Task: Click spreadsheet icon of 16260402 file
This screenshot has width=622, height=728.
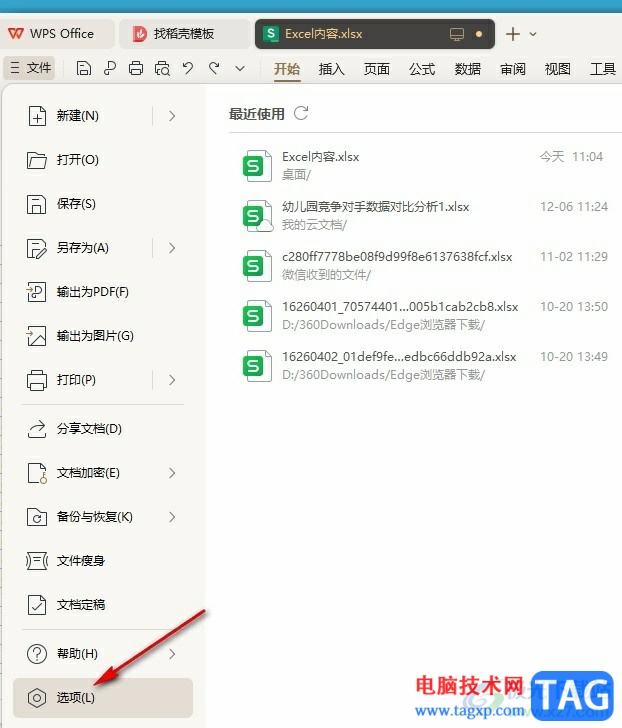Action: pyautogui.click(x=257, y=366)
